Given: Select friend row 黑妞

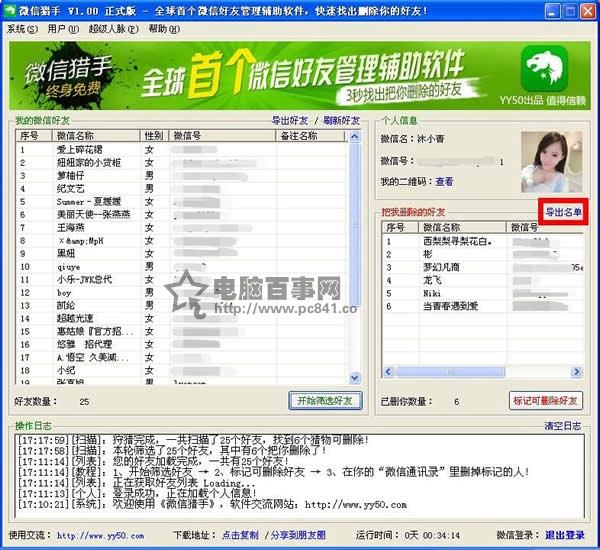Looking at the screenshot, I should pyautogui.click(x=181, y=253).
